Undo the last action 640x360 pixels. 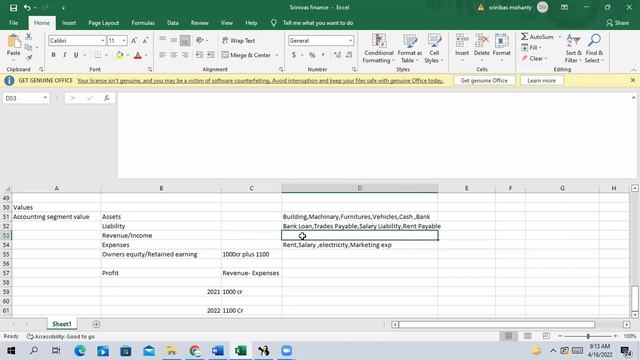tap(27, 8)
